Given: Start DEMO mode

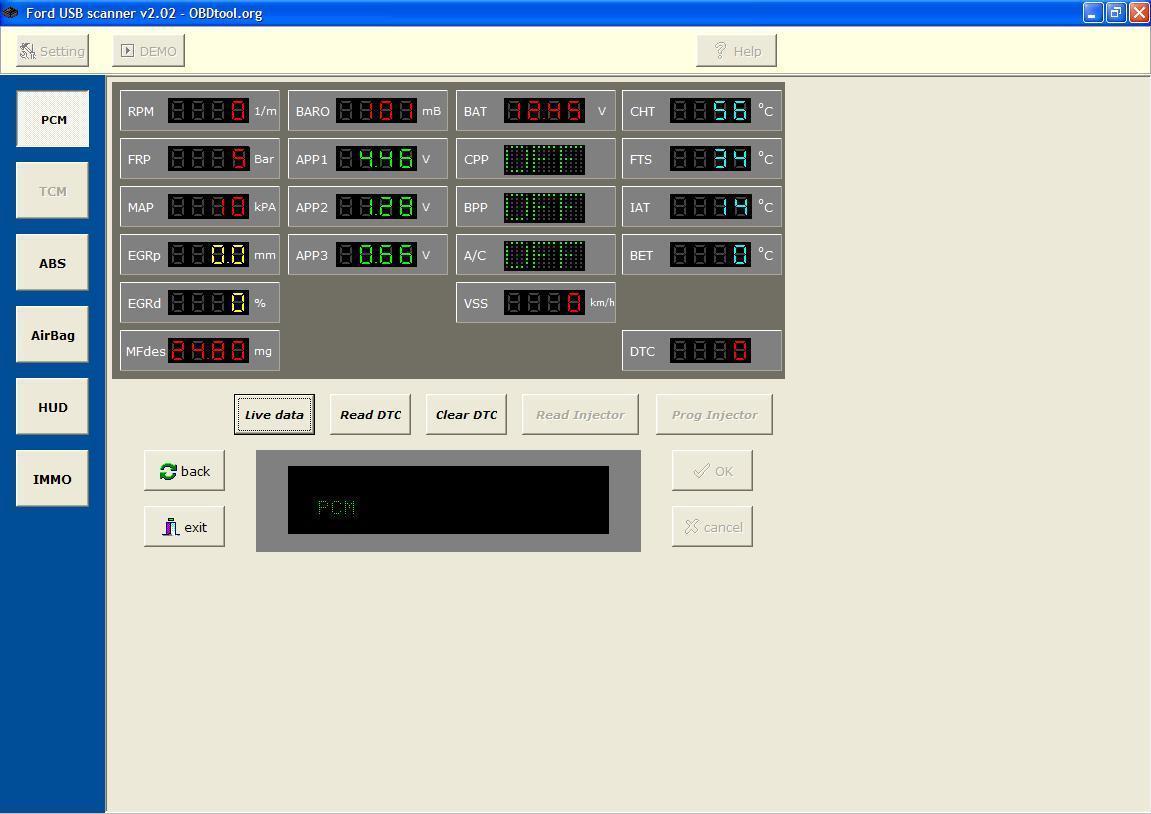Looking at the screenshot, I should (148, 51).
